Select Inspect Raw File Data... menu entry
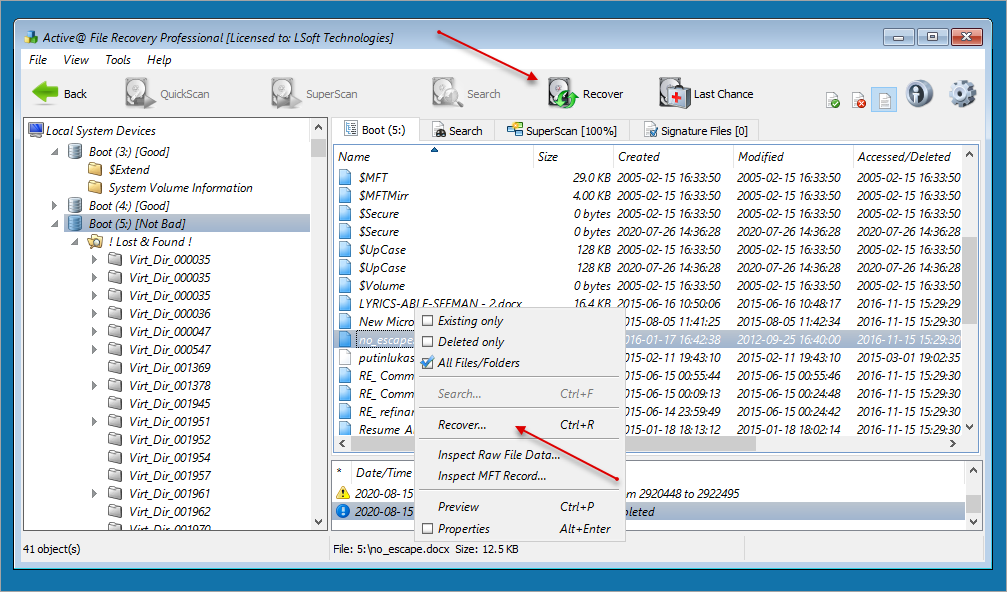This screenshot has height=592, width=1007. point(519,455)
